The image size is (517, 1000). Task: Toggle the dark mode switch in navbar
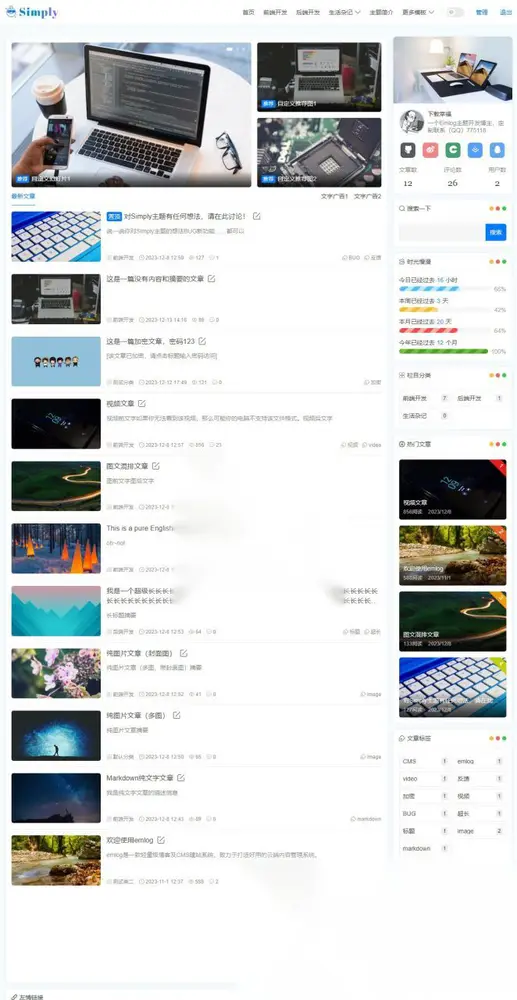click(x=455, y=12)
